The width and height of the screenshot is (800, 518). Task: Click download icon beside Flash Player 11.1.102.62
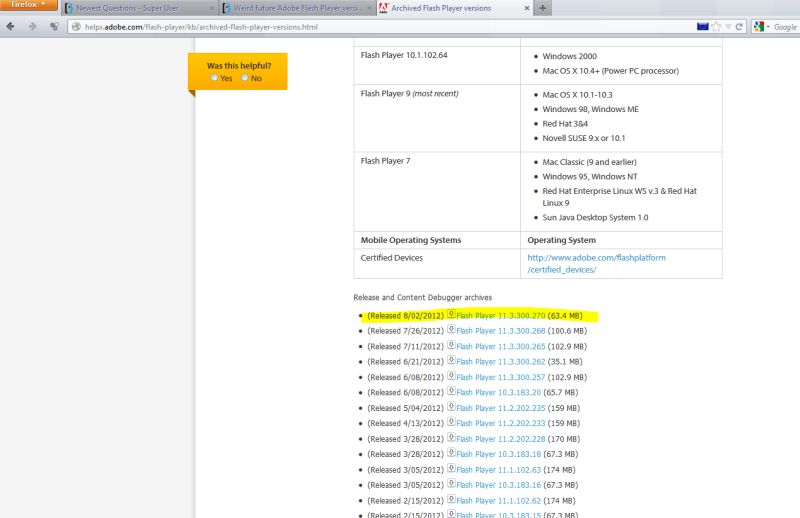pos(451,500)
